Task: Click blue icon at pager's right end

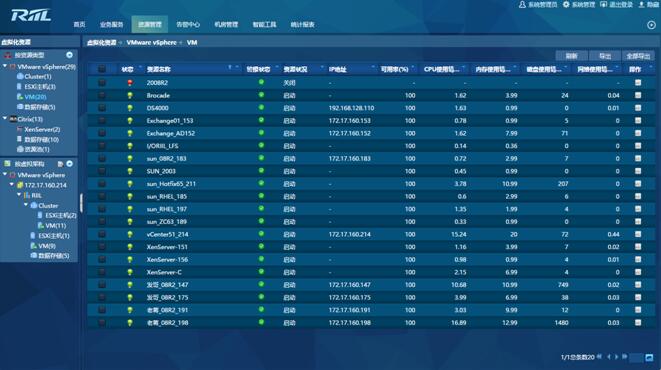Action: [x=649, y=358]
